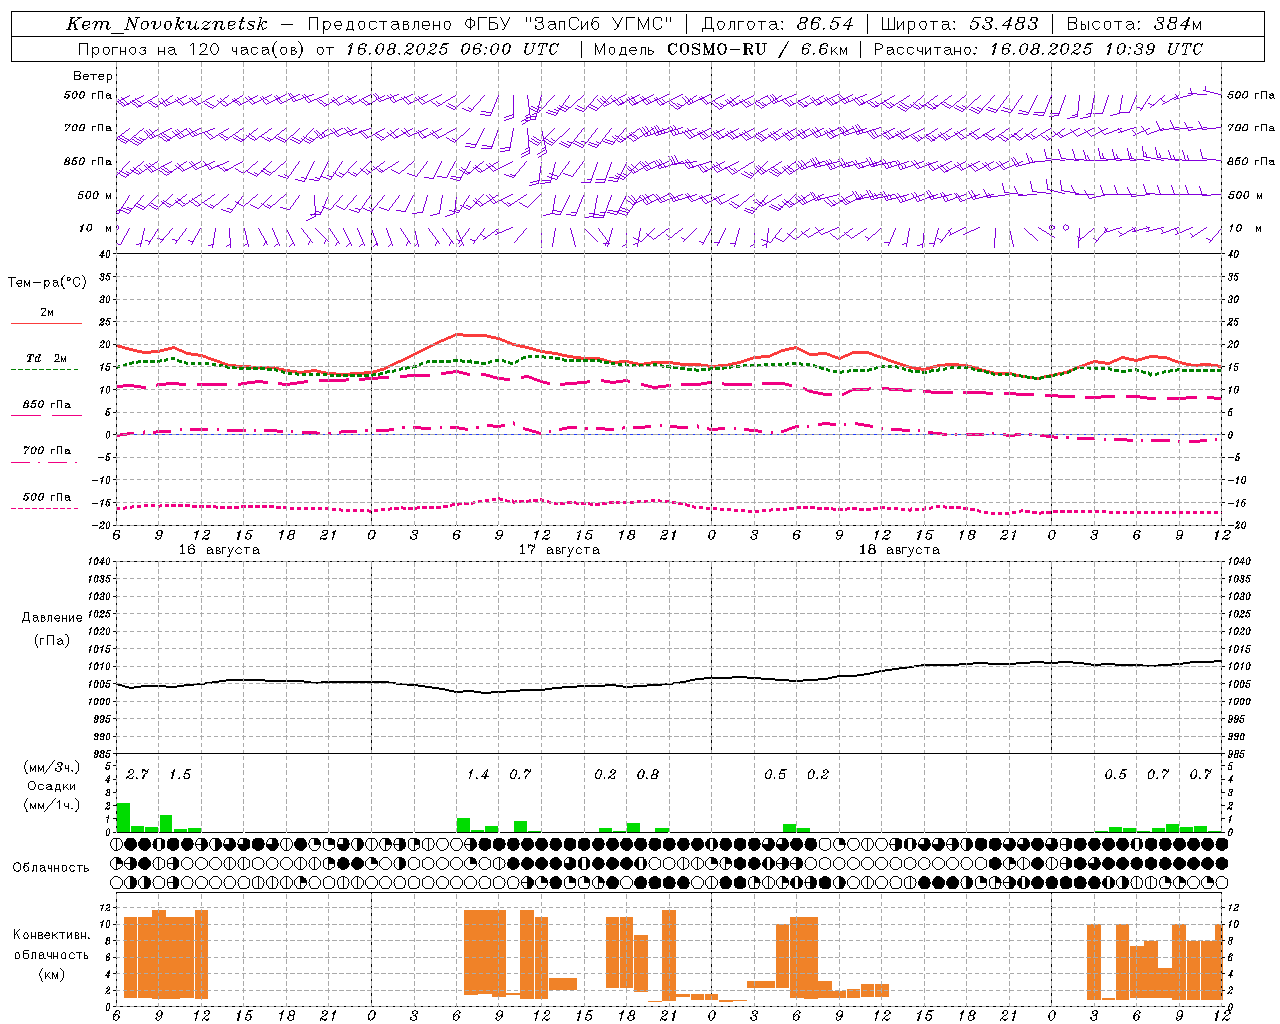Click the temperature legend's 700 гПа entry
1280x1024 pixels.
[46, 450]
